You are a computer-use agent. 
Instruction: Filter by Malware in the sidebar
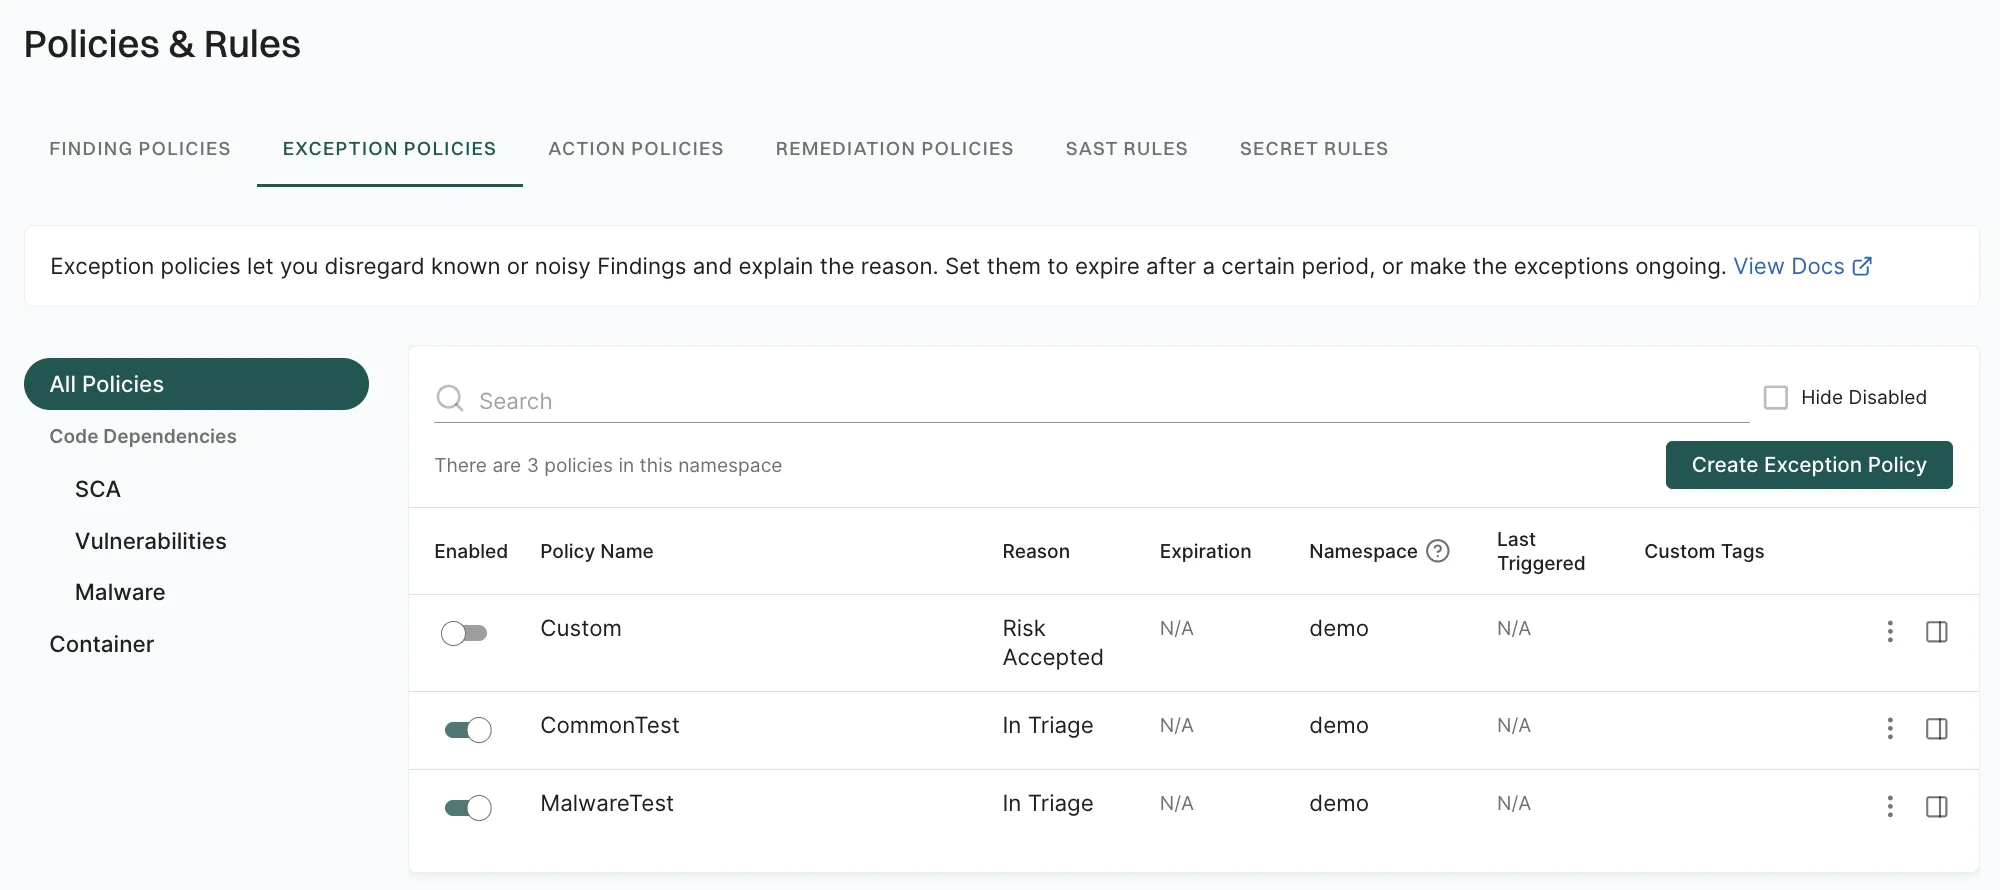[120, 592]
